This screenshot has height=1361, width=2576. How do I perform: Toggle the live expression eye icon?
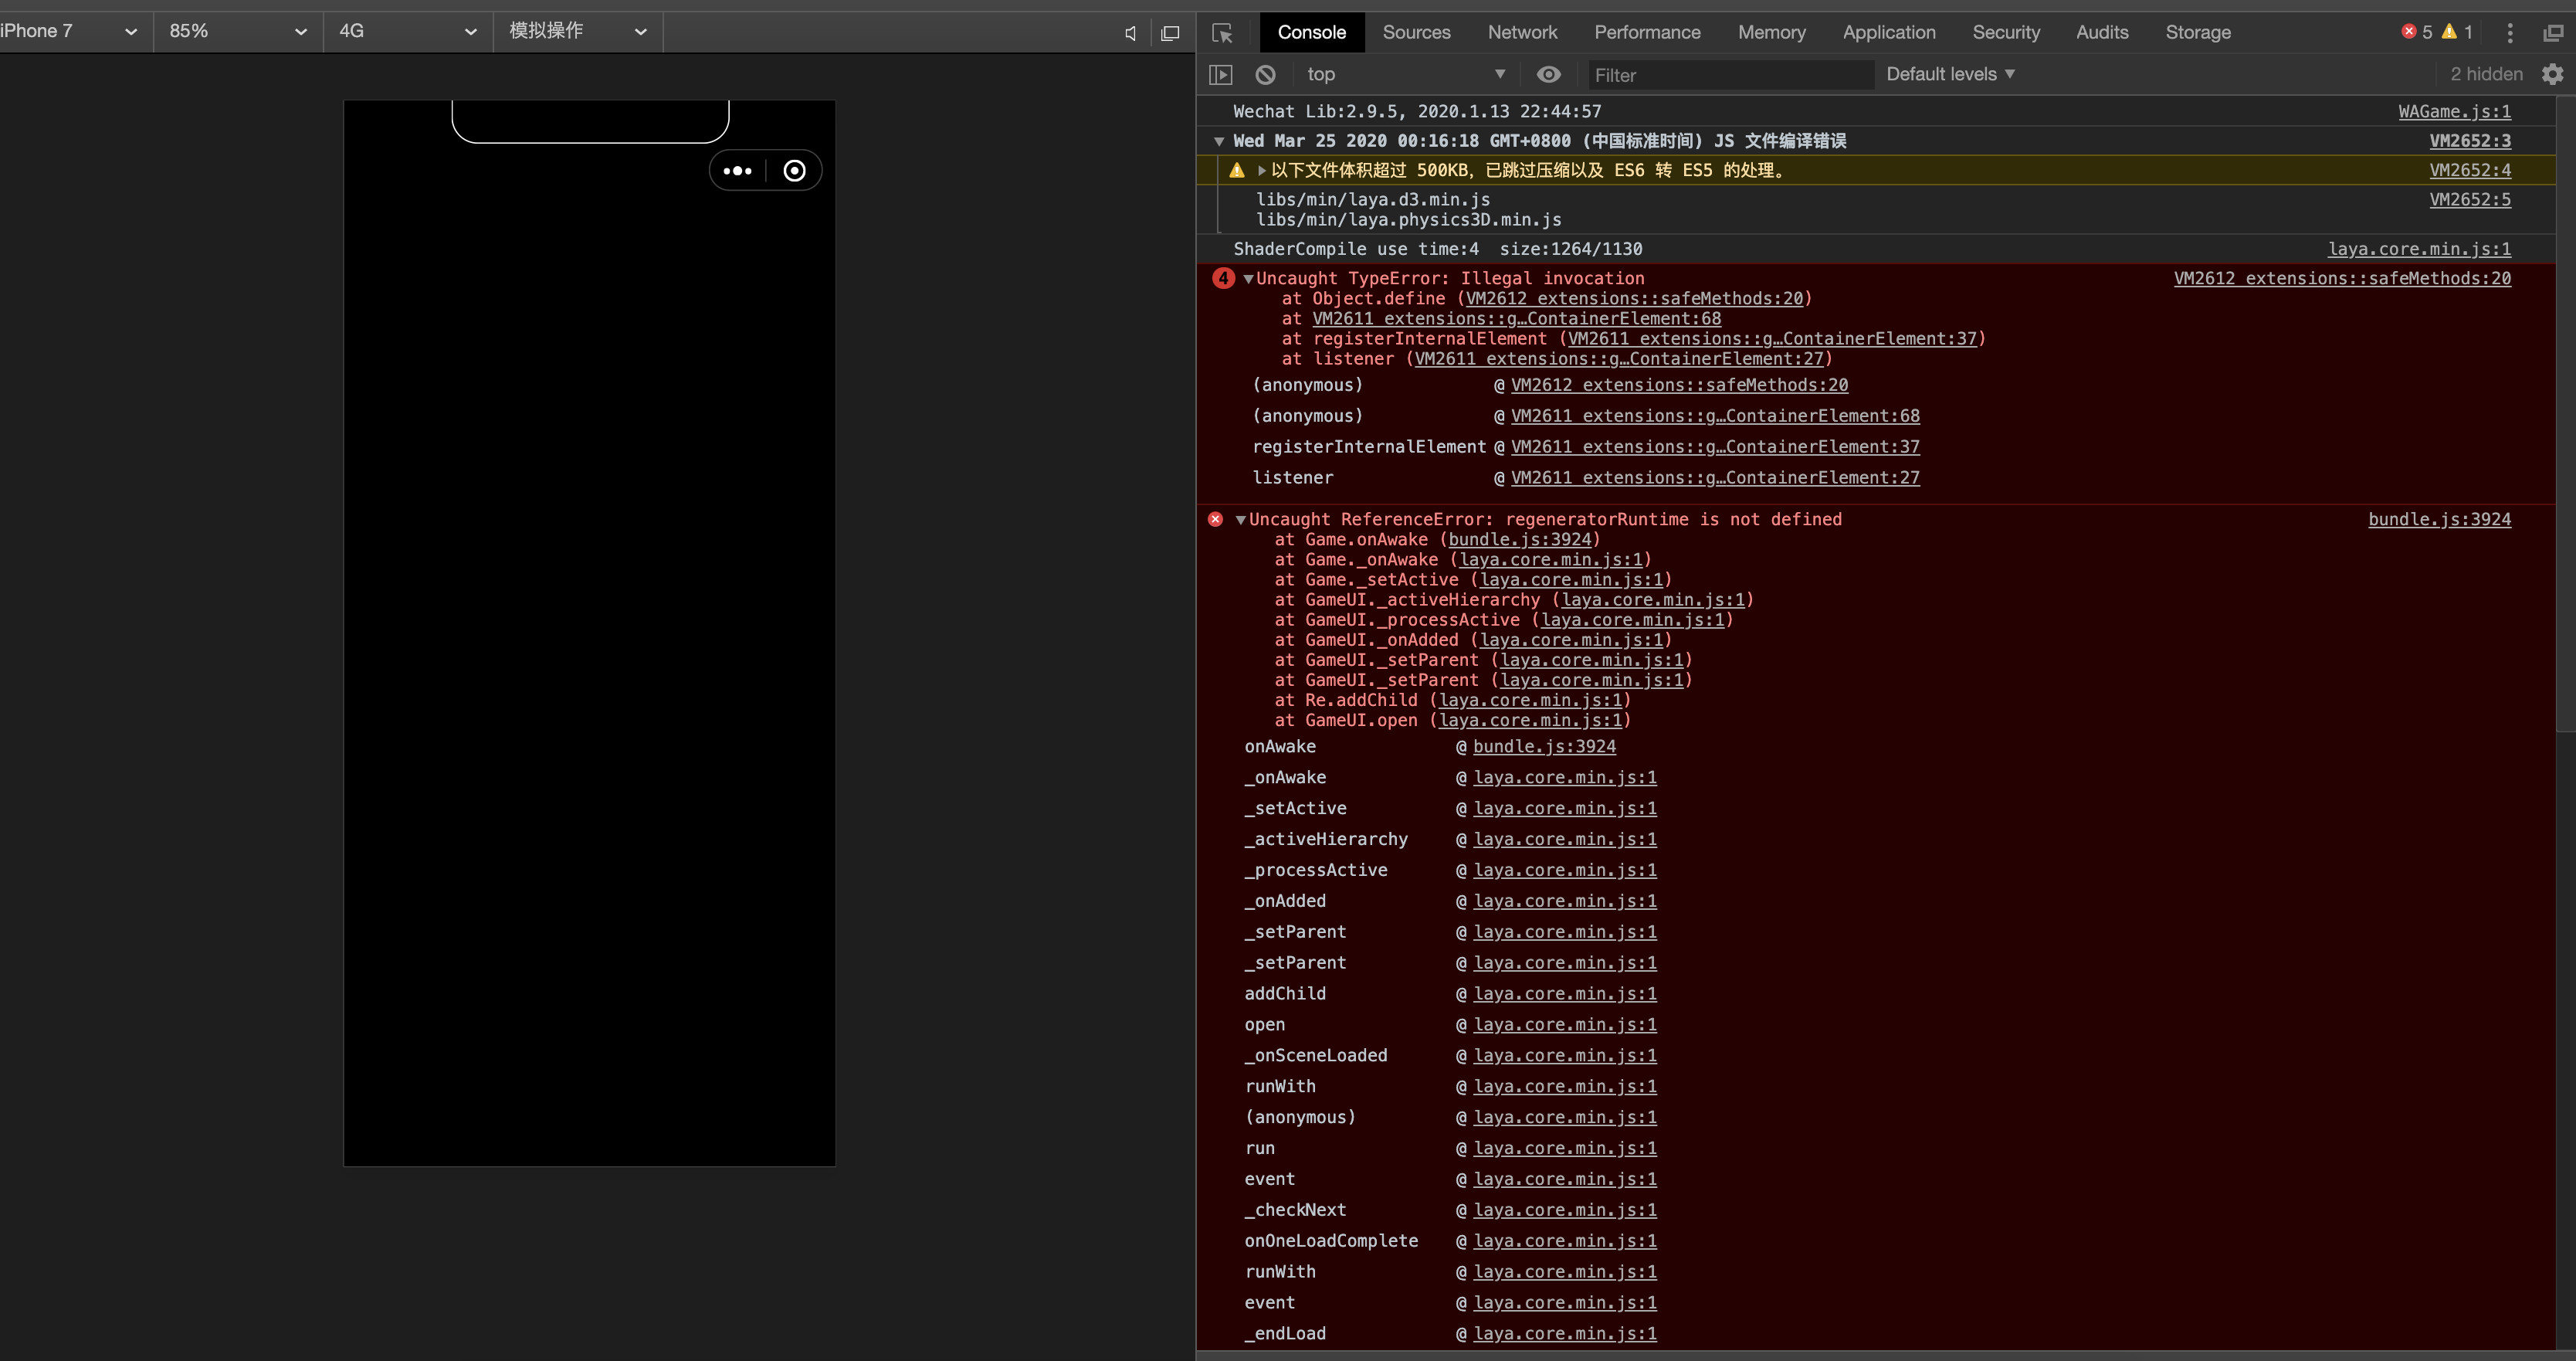point(1548,75)
